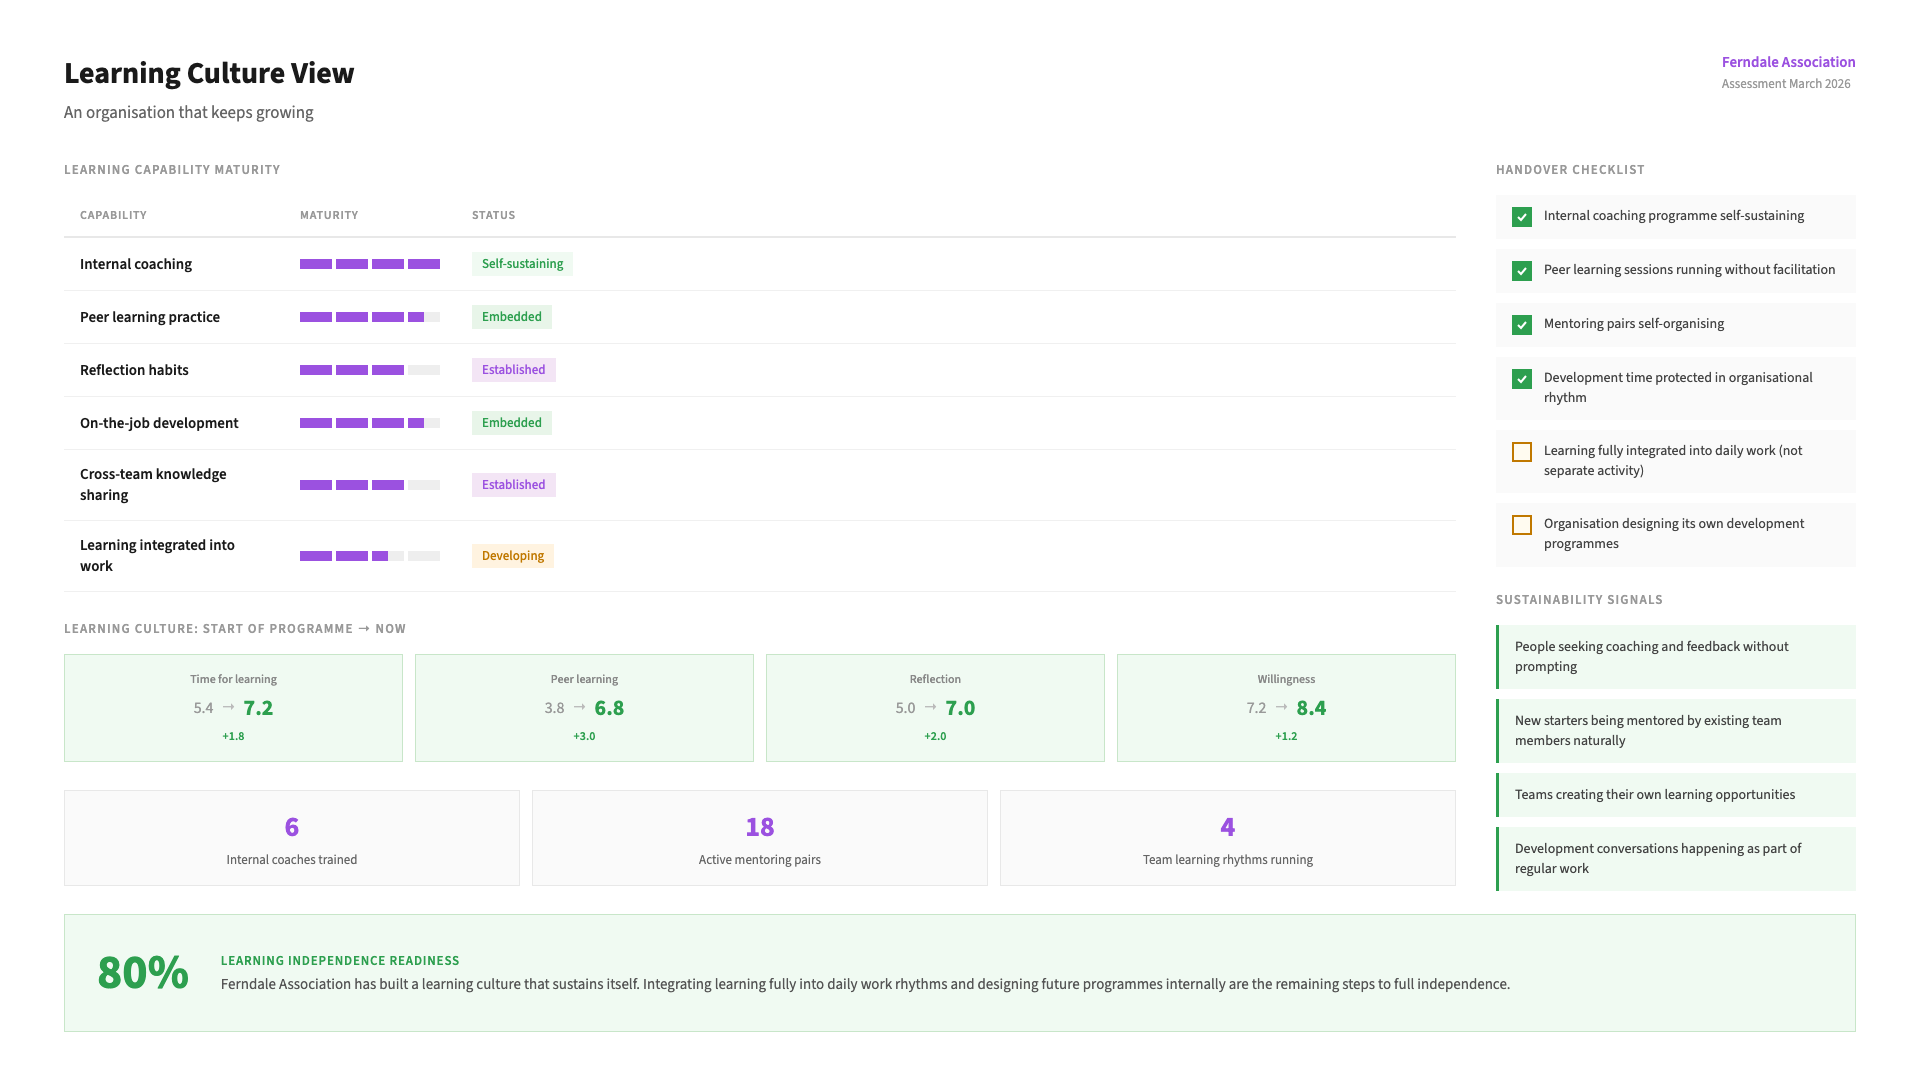Viewport: 1920px width, 1080px height.
Task: Click Internal coaching maturity bar
Action: click(369, 264)
